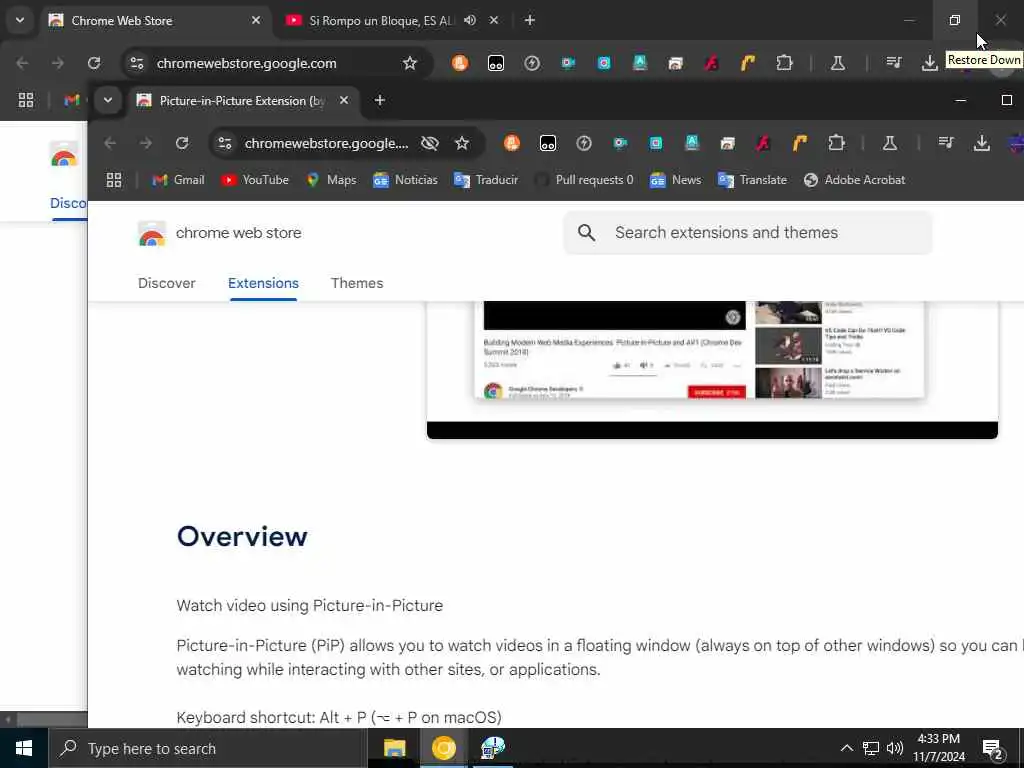Open Adobe Acrobat bookmark

pyautogui.click(x=854, y=180)
